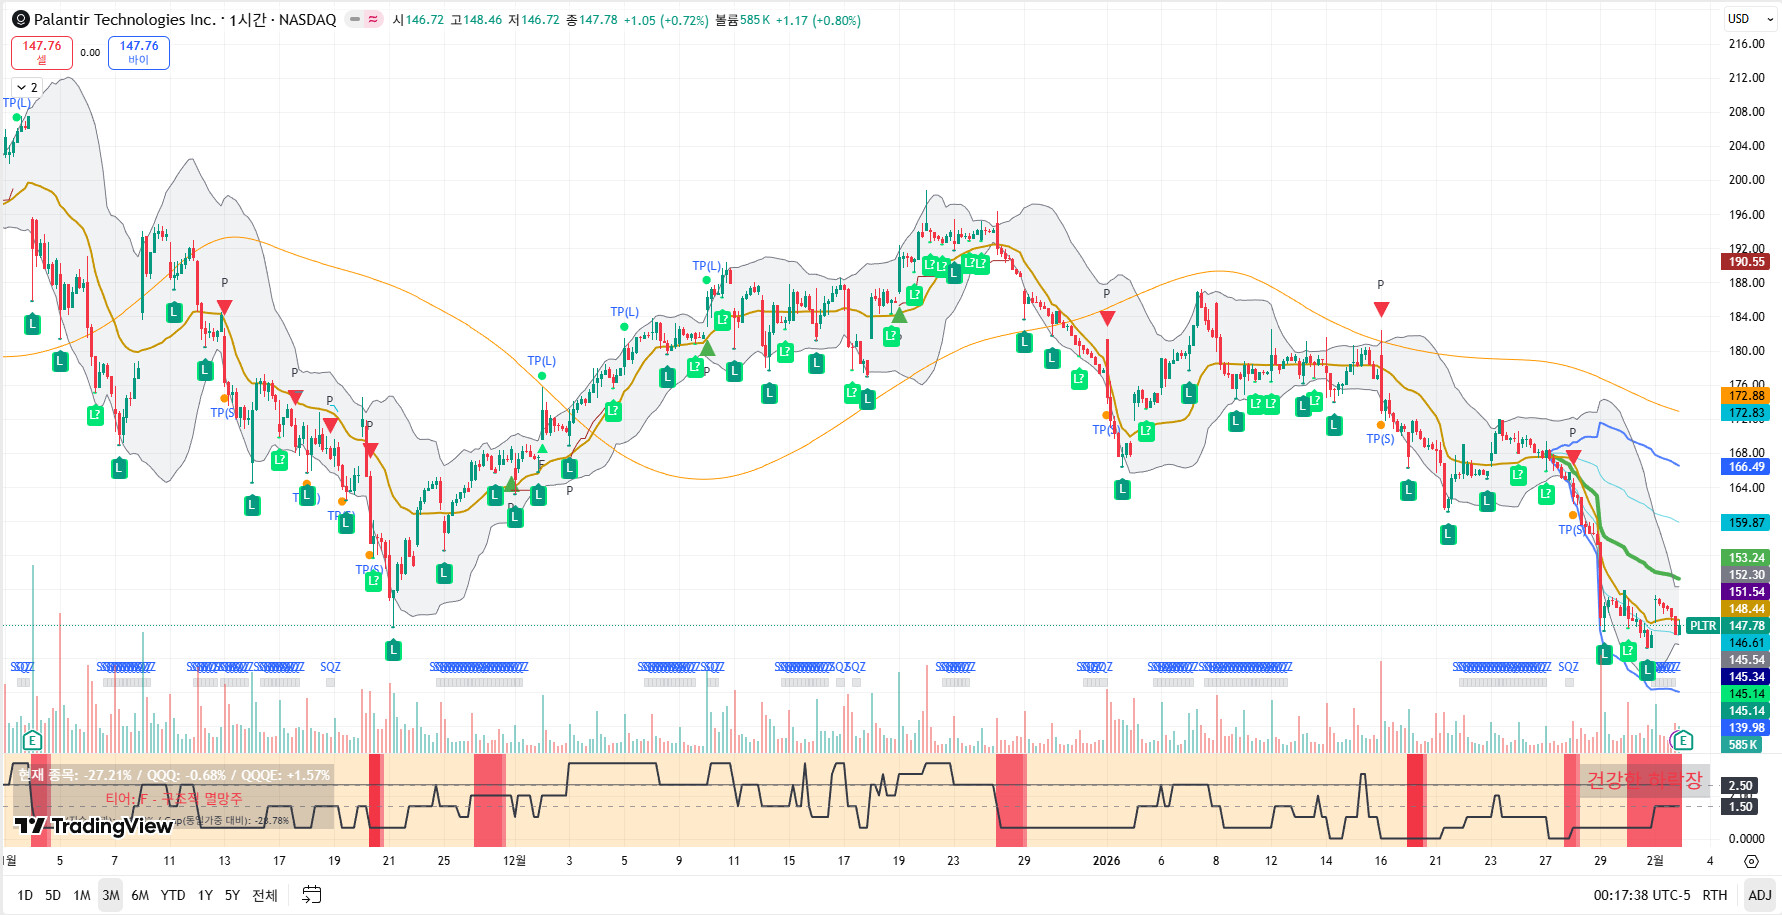The width and height of the screenshot is (1782, 915).
Task: Open the 1시간 interval selector in the title
Action: click(x=247, y=20)
